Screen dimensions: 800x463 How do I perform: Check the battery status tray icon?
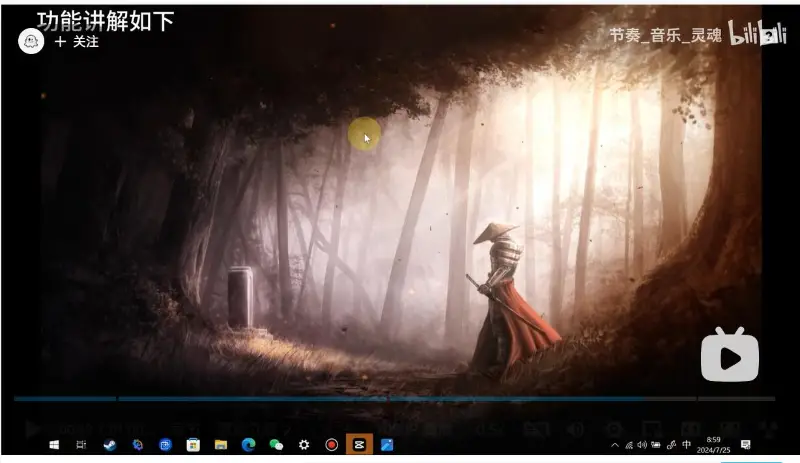(656, 445)
